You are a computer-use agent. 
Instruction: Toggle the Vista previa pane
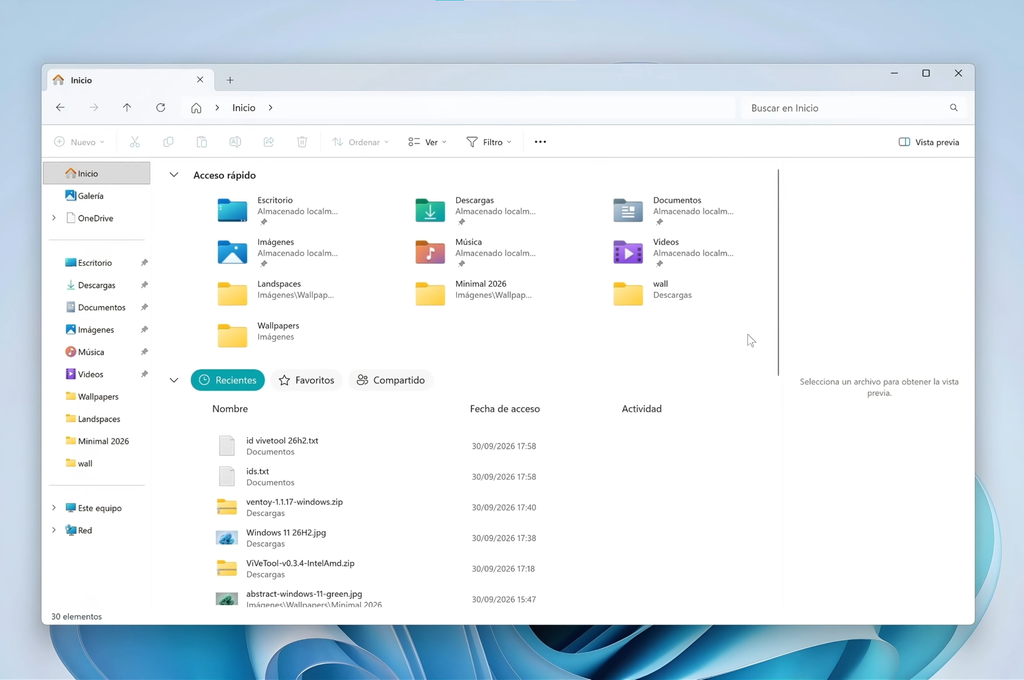pos(929,142)
